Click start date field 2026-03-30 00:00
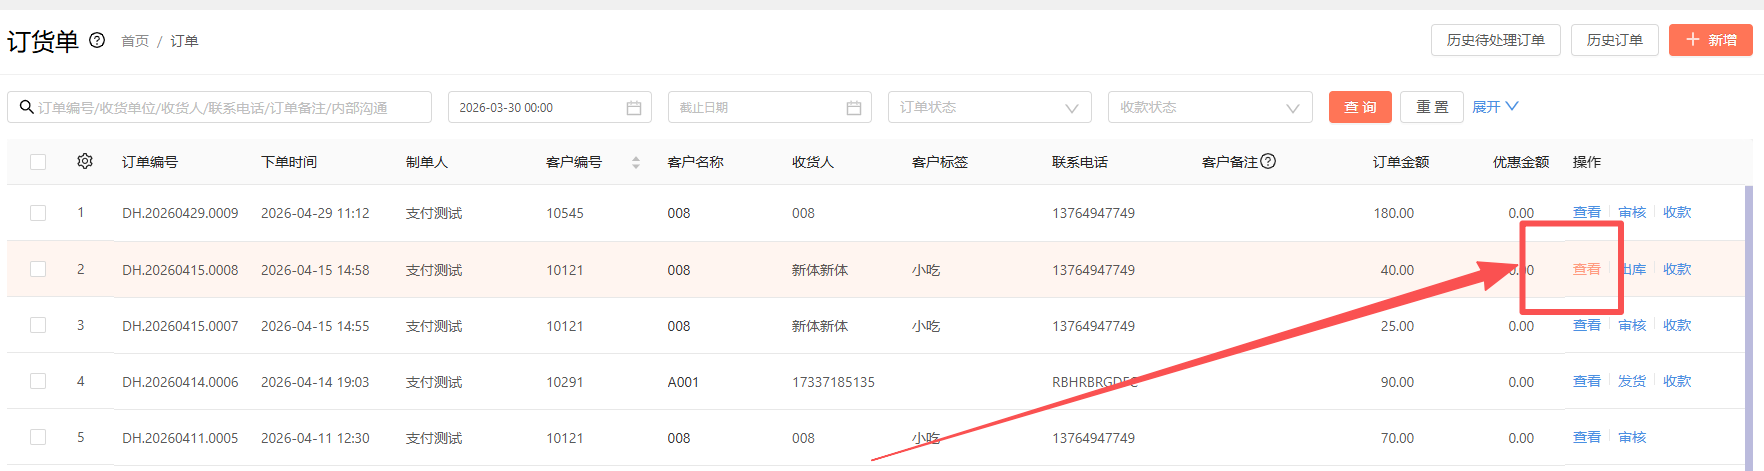This screenshot has height=471, width=1764. point(550,107)
